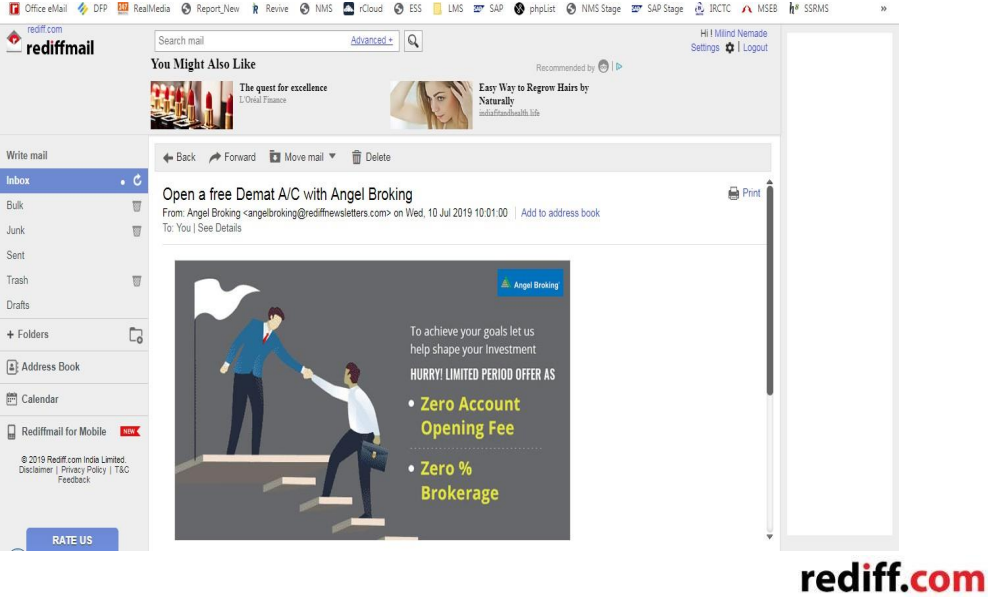The image size is (1002, 601).
Task: Click into the Search mail field
Action: click(x=250, y=41)
